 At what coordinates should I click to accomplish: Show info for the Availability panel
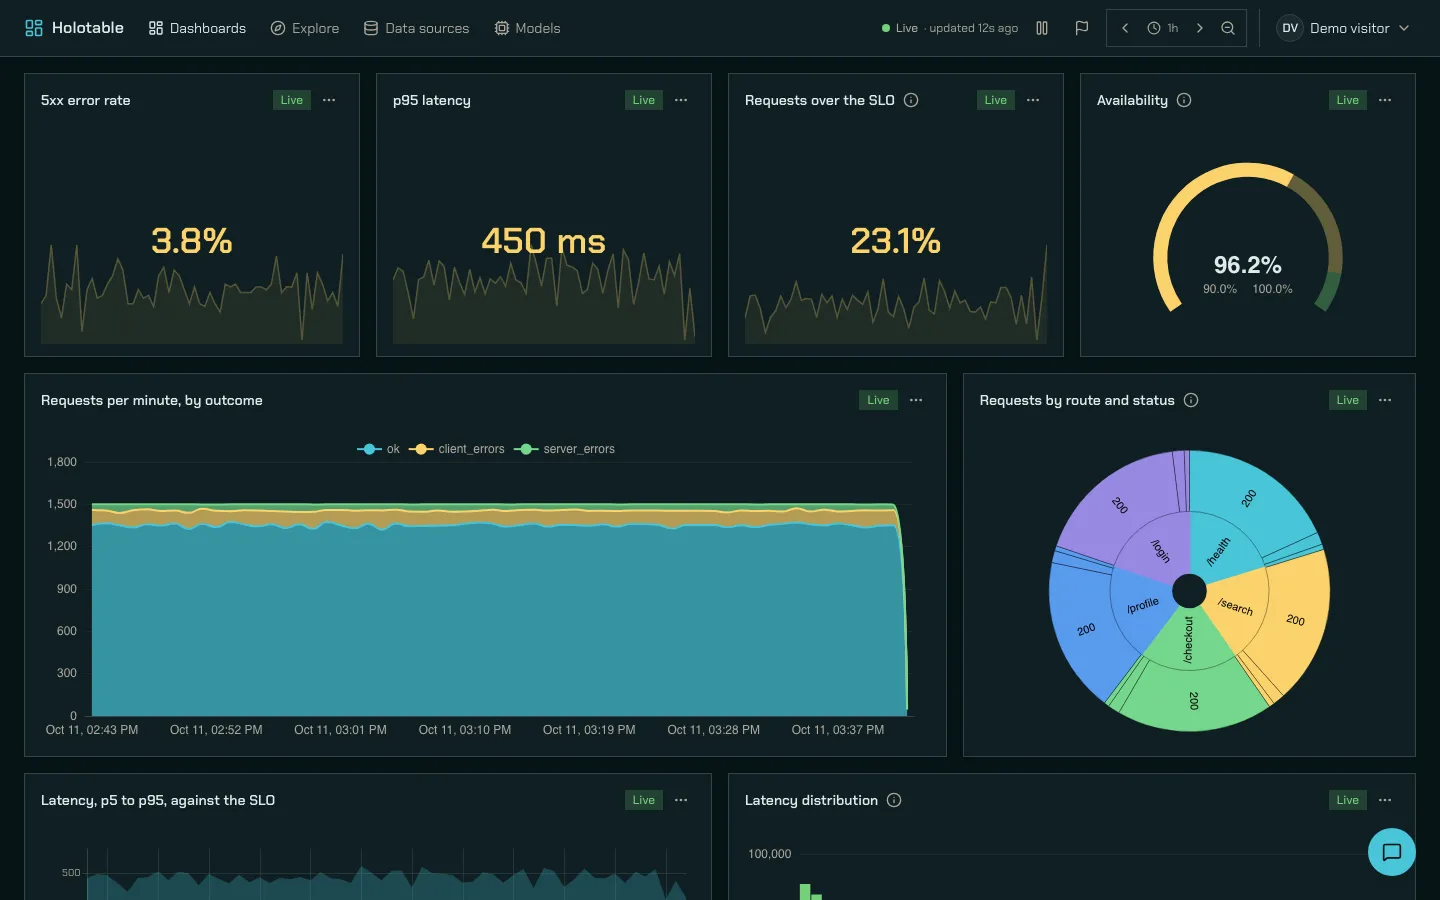[1184, 100]
